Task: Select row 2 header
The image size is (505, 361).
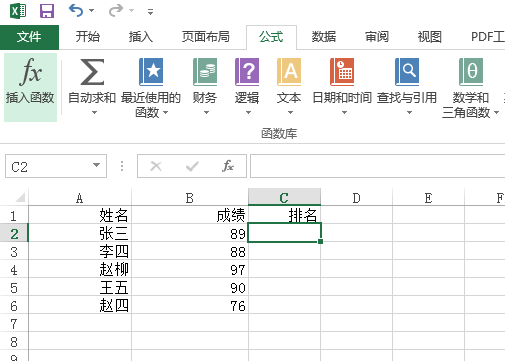Action: 14,234
